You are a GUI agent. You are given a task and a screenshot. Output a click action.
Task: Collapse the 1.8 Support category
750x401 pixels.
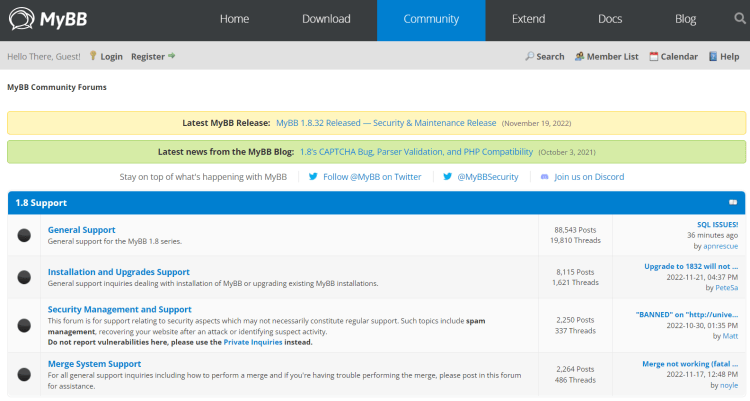click(x=733, y=202)
